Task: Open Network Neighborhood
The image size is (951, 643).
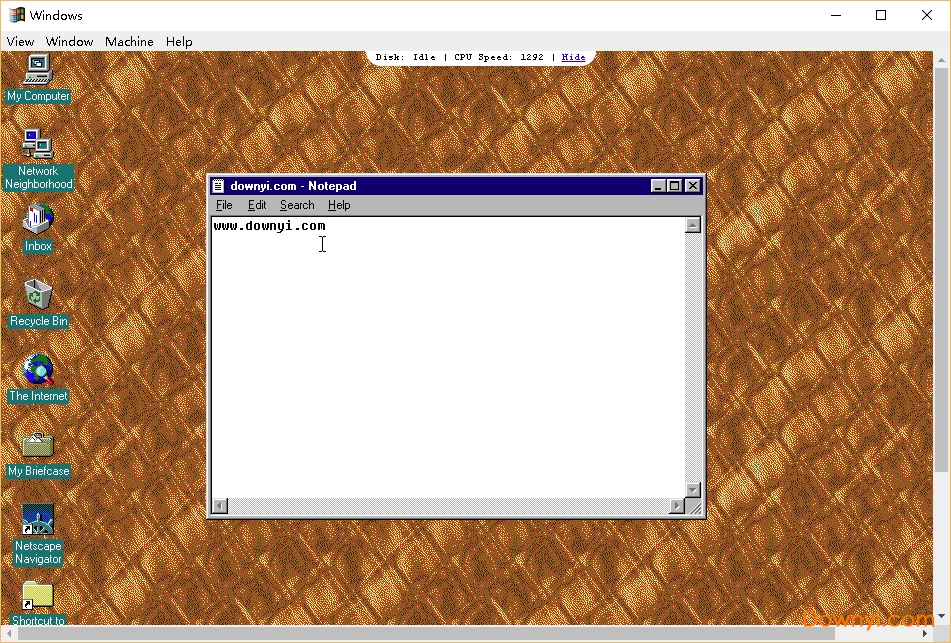Action: (x=37, y=145)
